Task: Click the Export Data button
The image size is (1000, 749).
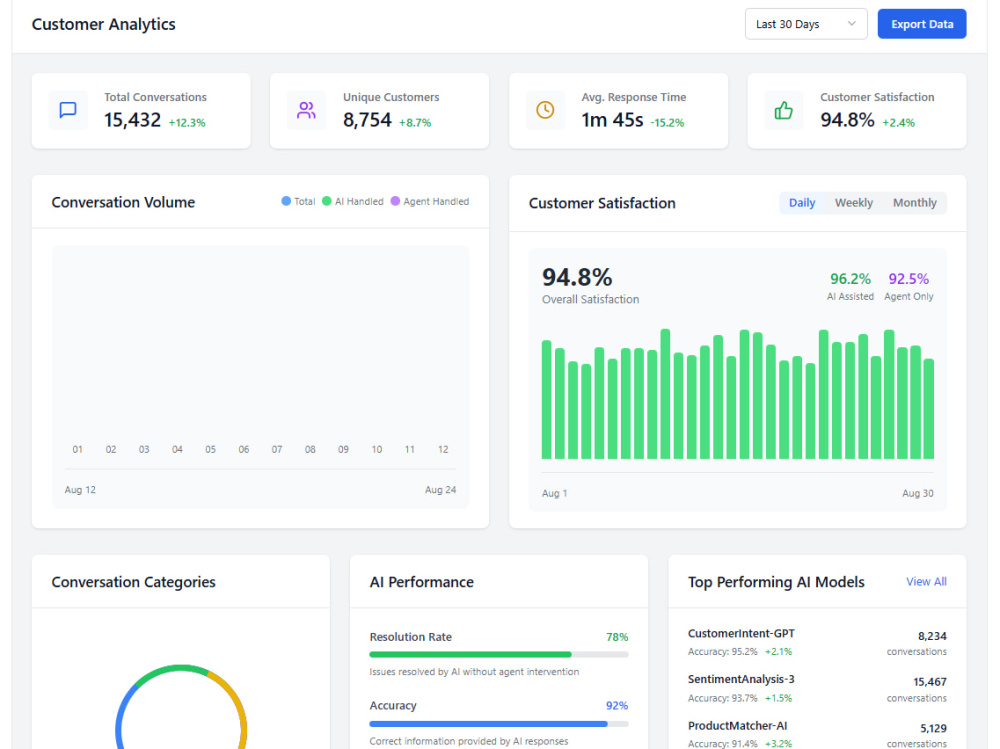Action: (922, 24)
